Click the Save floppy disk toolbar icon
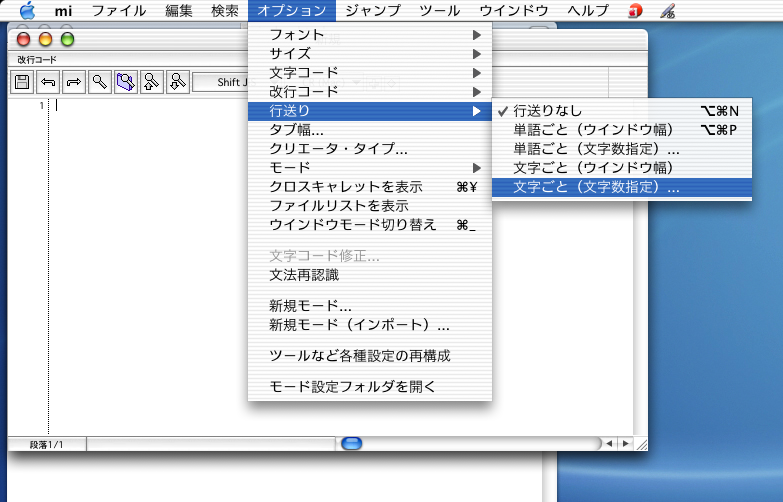Screen dimensions: 783x502 point(21,81)
